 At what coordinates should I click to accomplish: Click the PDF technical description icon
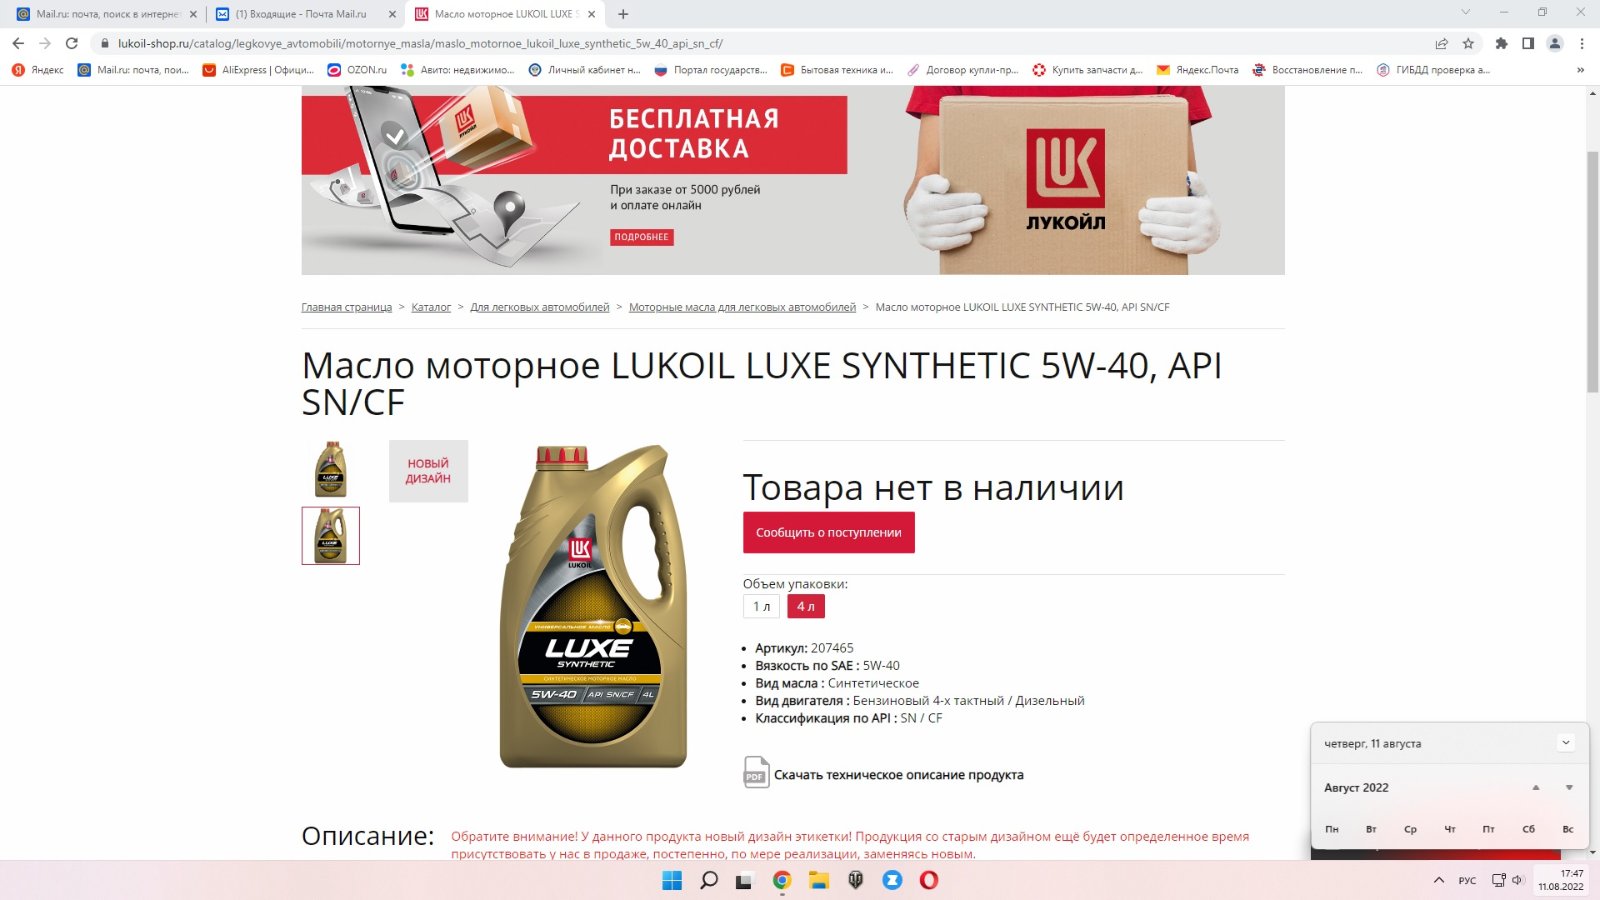coord(756,772)
